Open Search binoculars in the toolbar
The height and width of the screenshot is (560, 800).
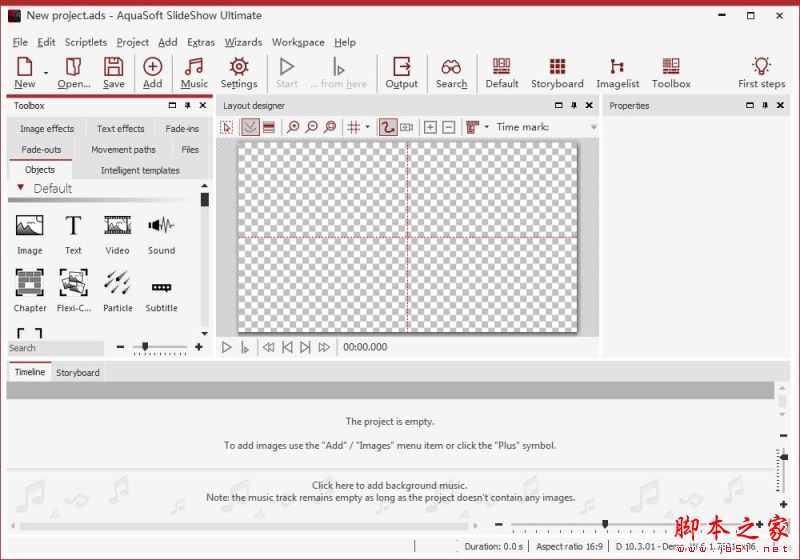coord(452,72)
